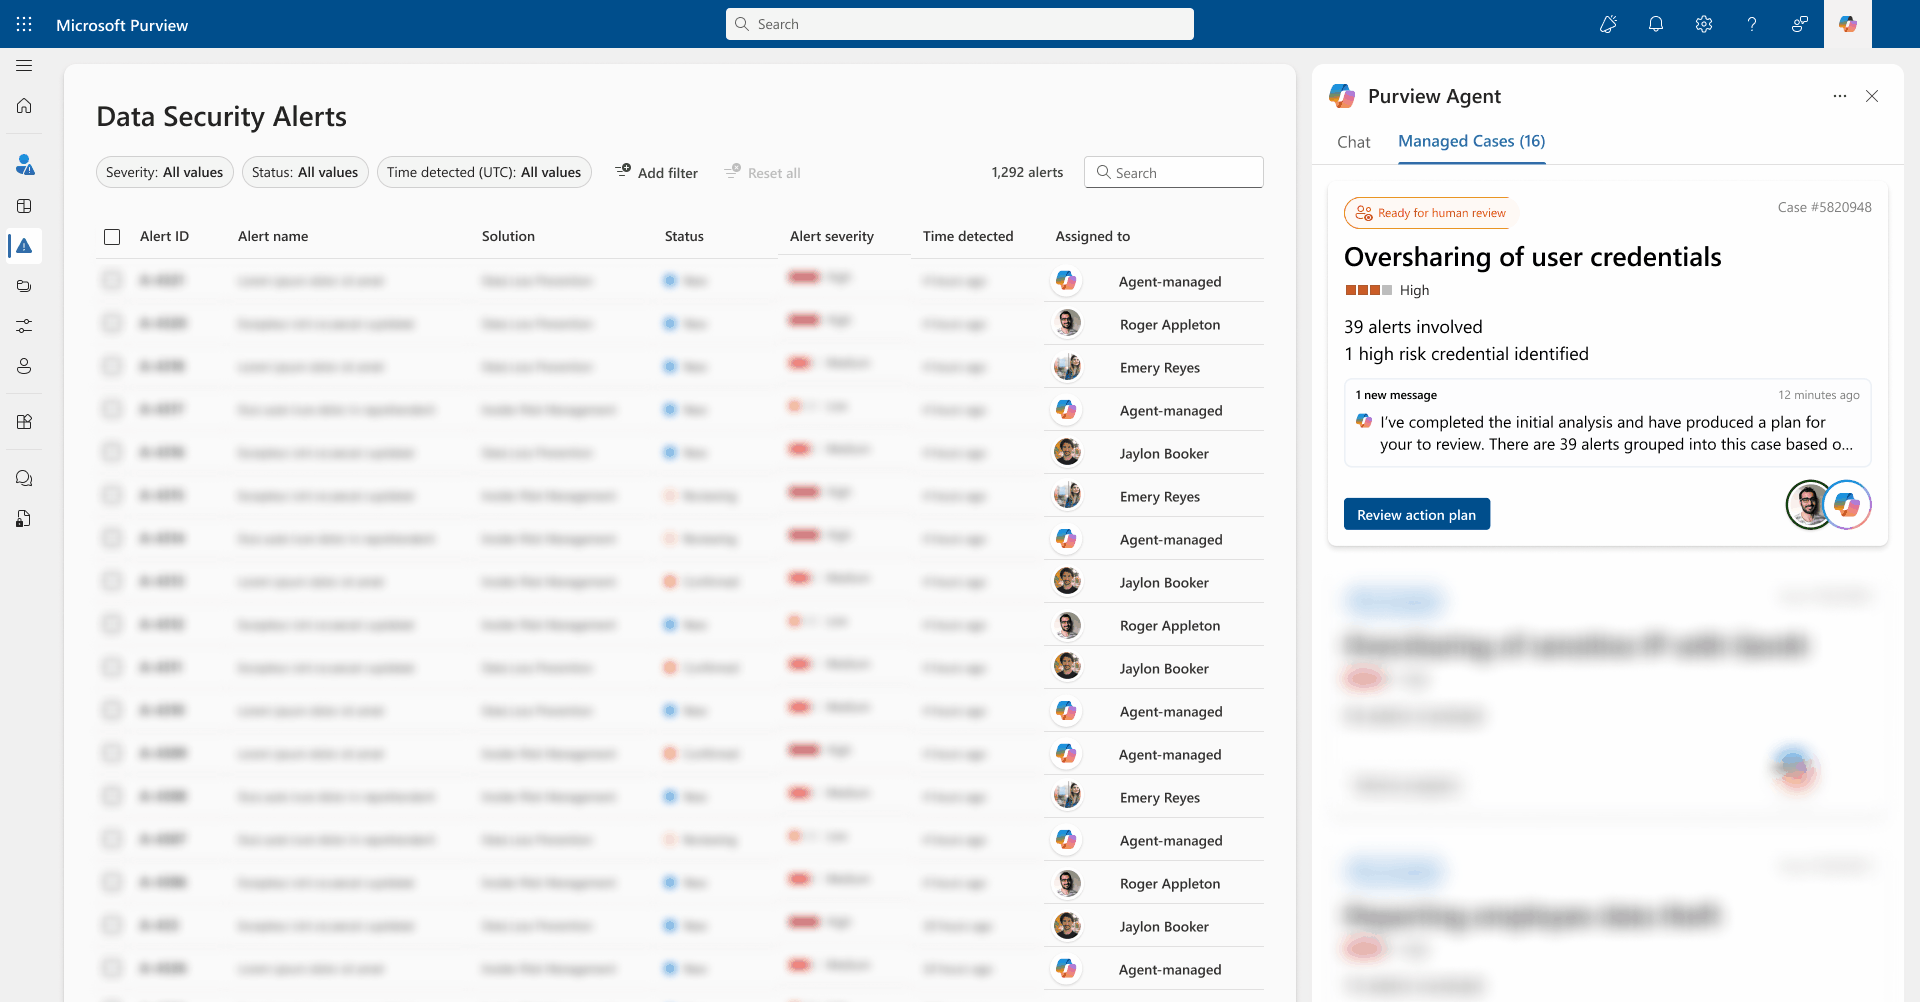Click the global Search box in the top bar
The width and height of the screenshot is (1920, 1002).
[x=960, y=24]
